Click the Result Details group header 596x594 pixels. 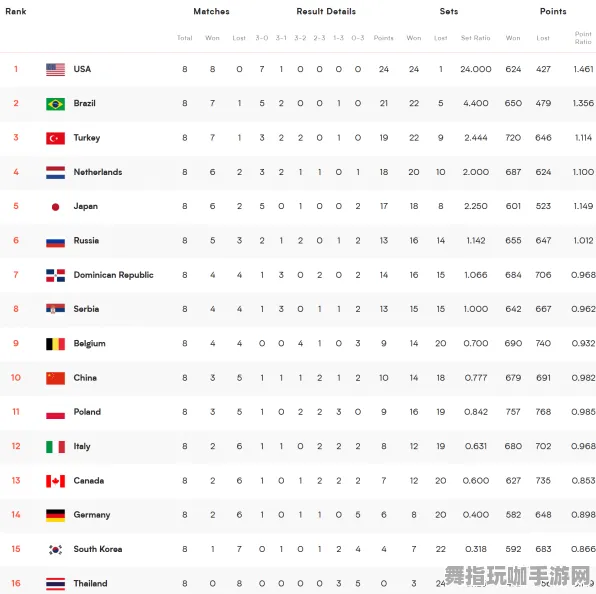326,11
